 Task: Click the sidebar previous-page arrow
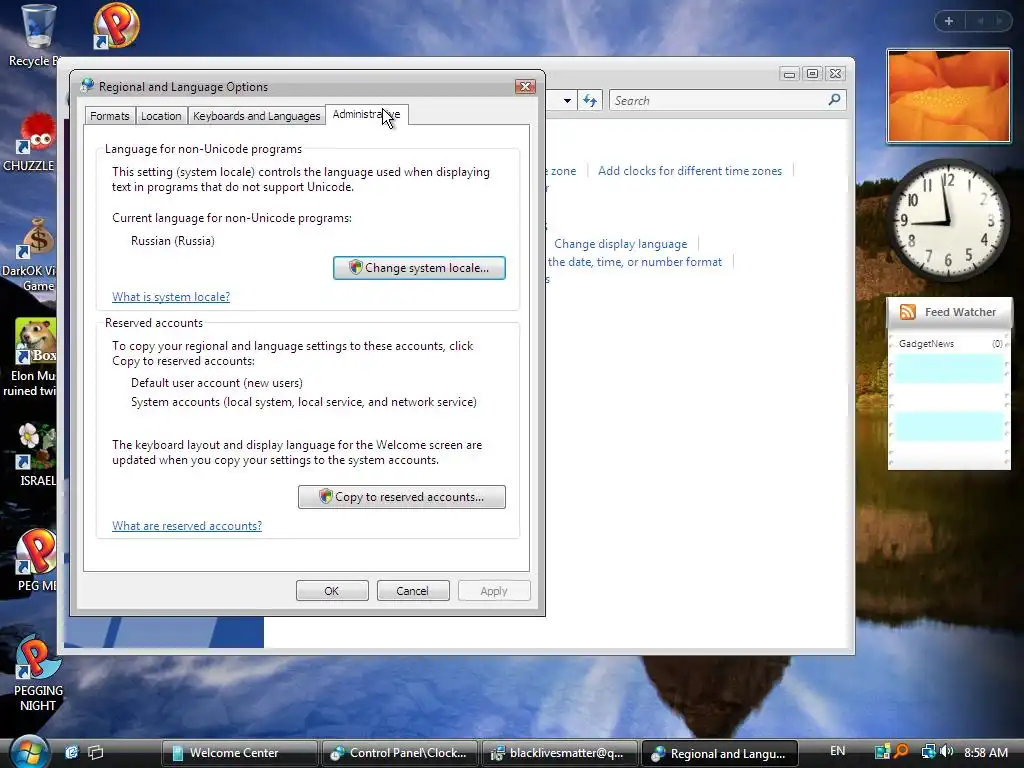[980, 21]
